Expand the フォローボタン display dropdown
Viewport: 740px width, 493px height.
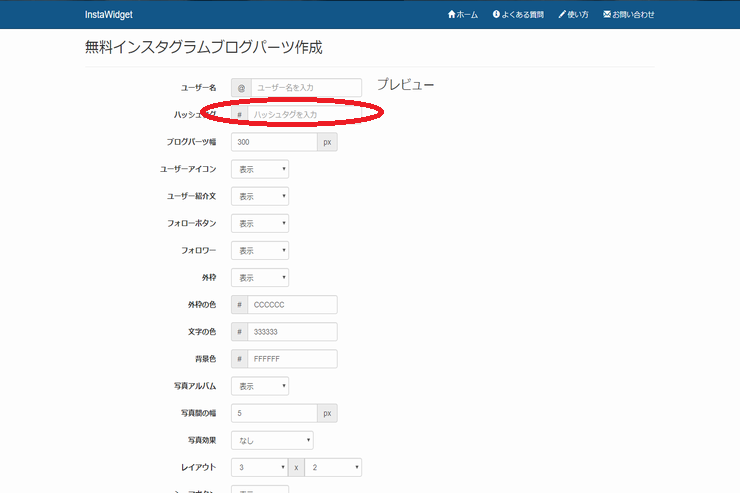[x=260, y=223]
